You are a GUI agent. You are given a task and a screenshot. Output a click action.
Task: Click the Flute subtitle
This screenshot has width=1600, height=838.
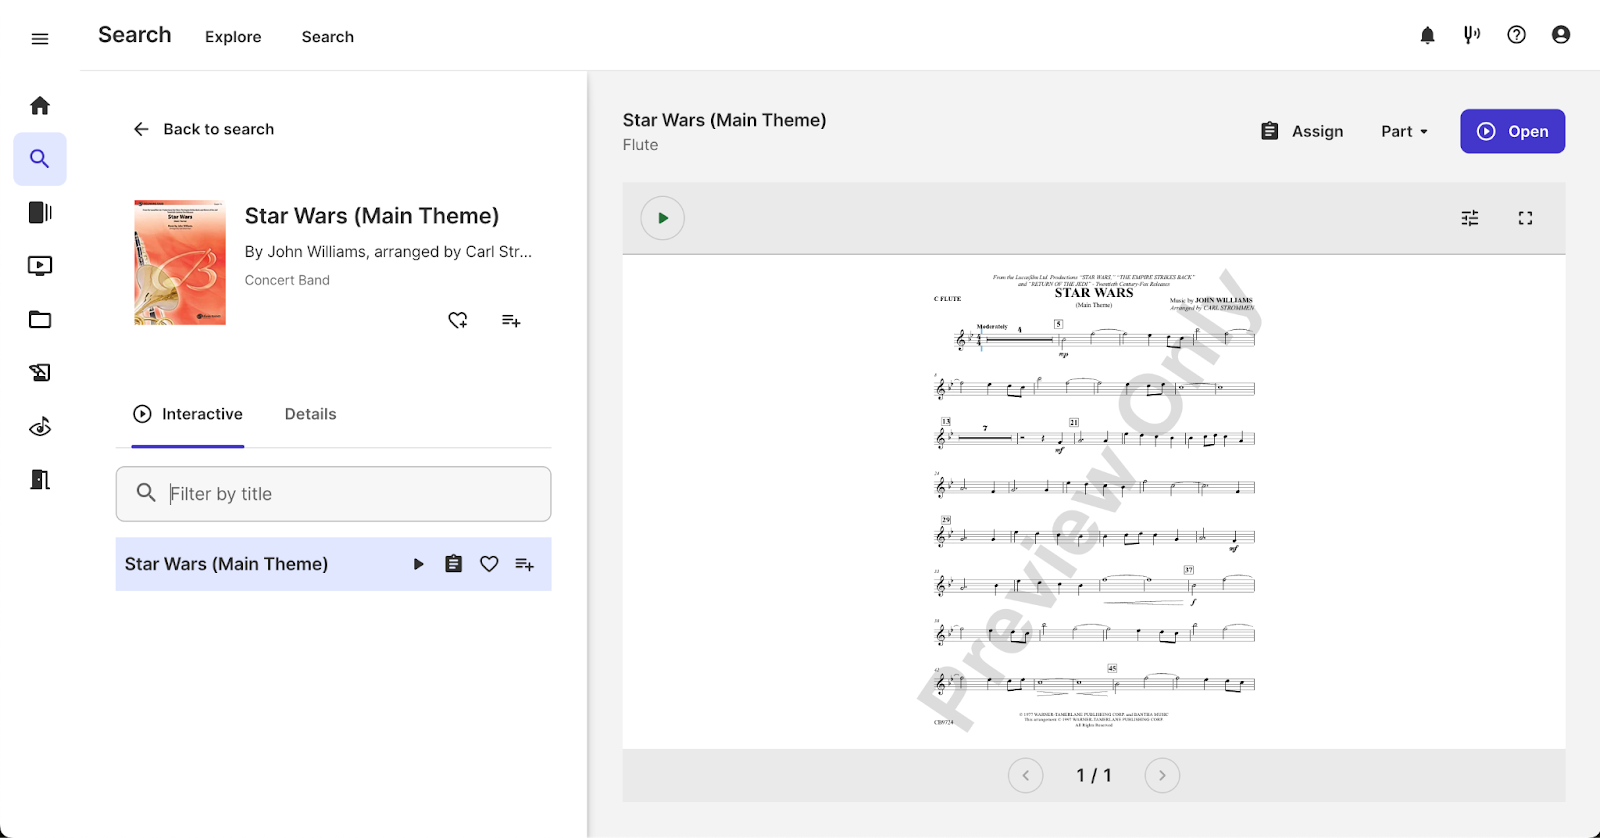pos(640,145)
